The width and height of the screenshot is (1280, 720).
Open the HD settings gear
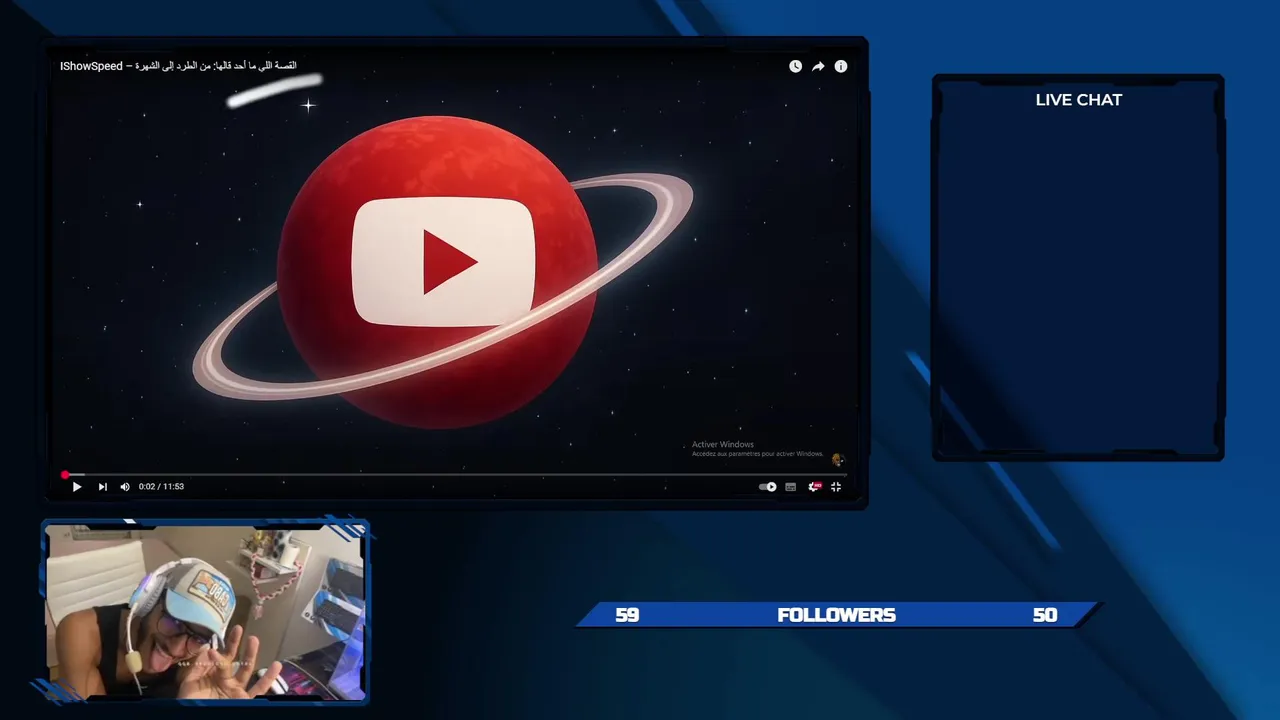click(x=814, y=487)
